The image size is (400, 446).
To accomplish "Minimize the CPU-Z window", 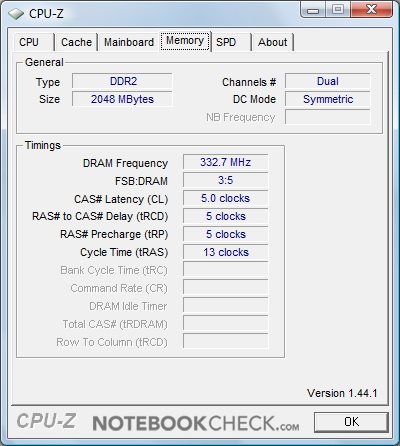I will tap(312, 9).
